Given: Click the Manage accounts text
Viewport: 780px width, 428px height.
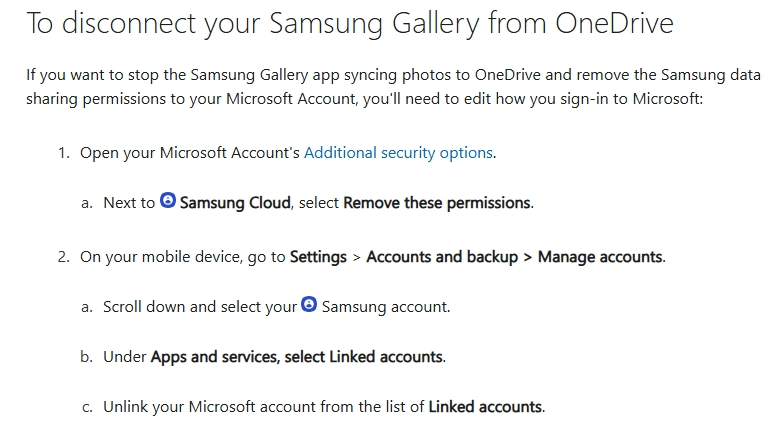Looking at the screenshot, I should [600, 257].
